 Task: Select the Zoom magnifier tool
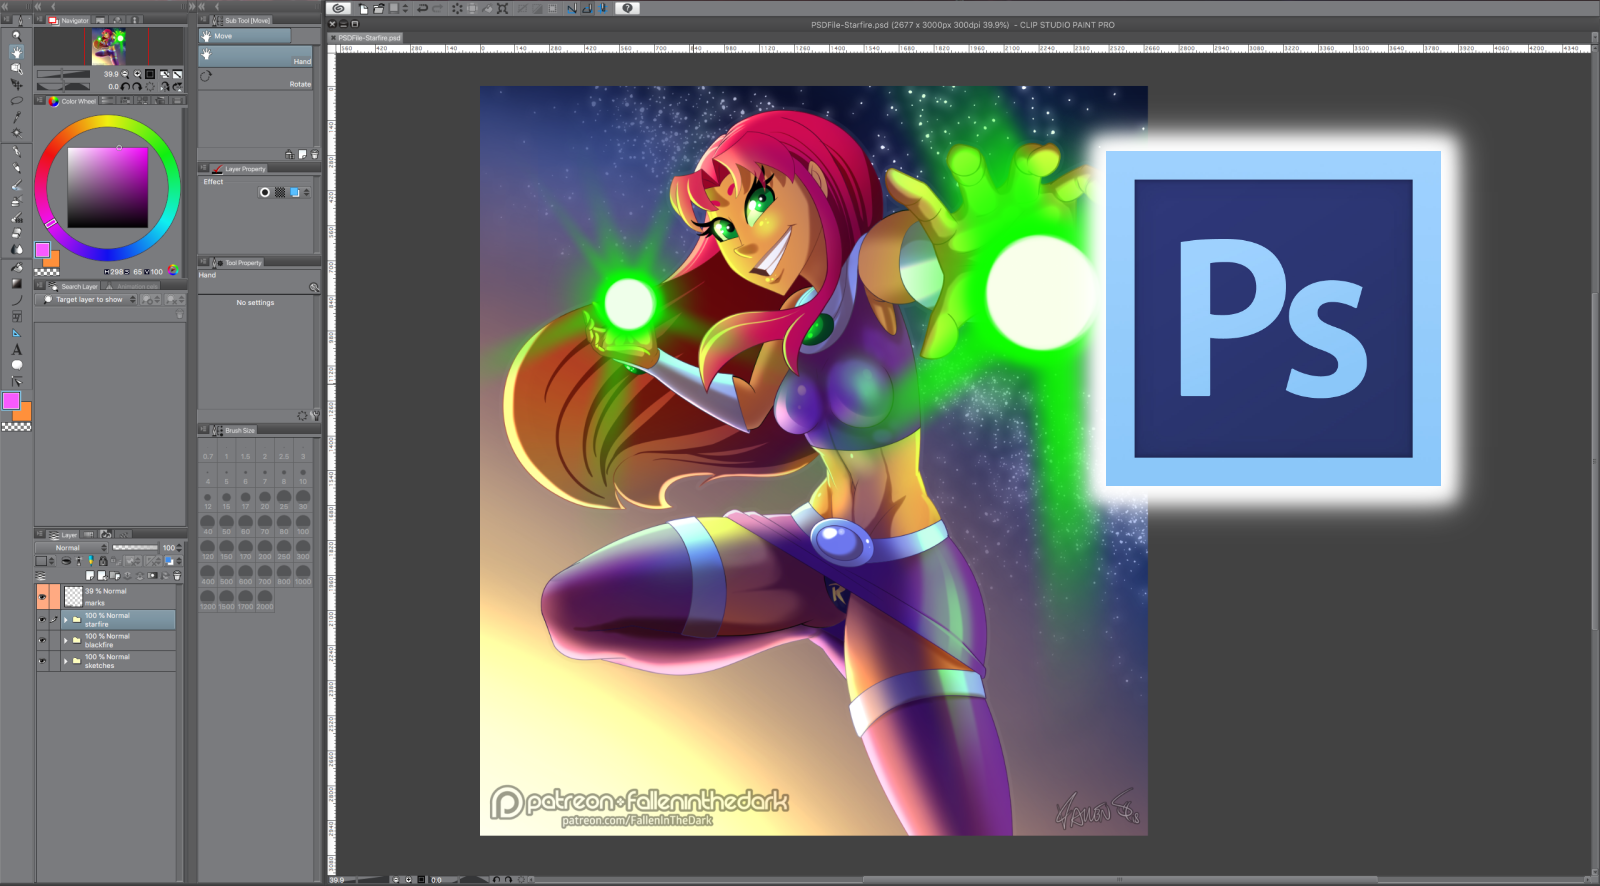[16, 36]
